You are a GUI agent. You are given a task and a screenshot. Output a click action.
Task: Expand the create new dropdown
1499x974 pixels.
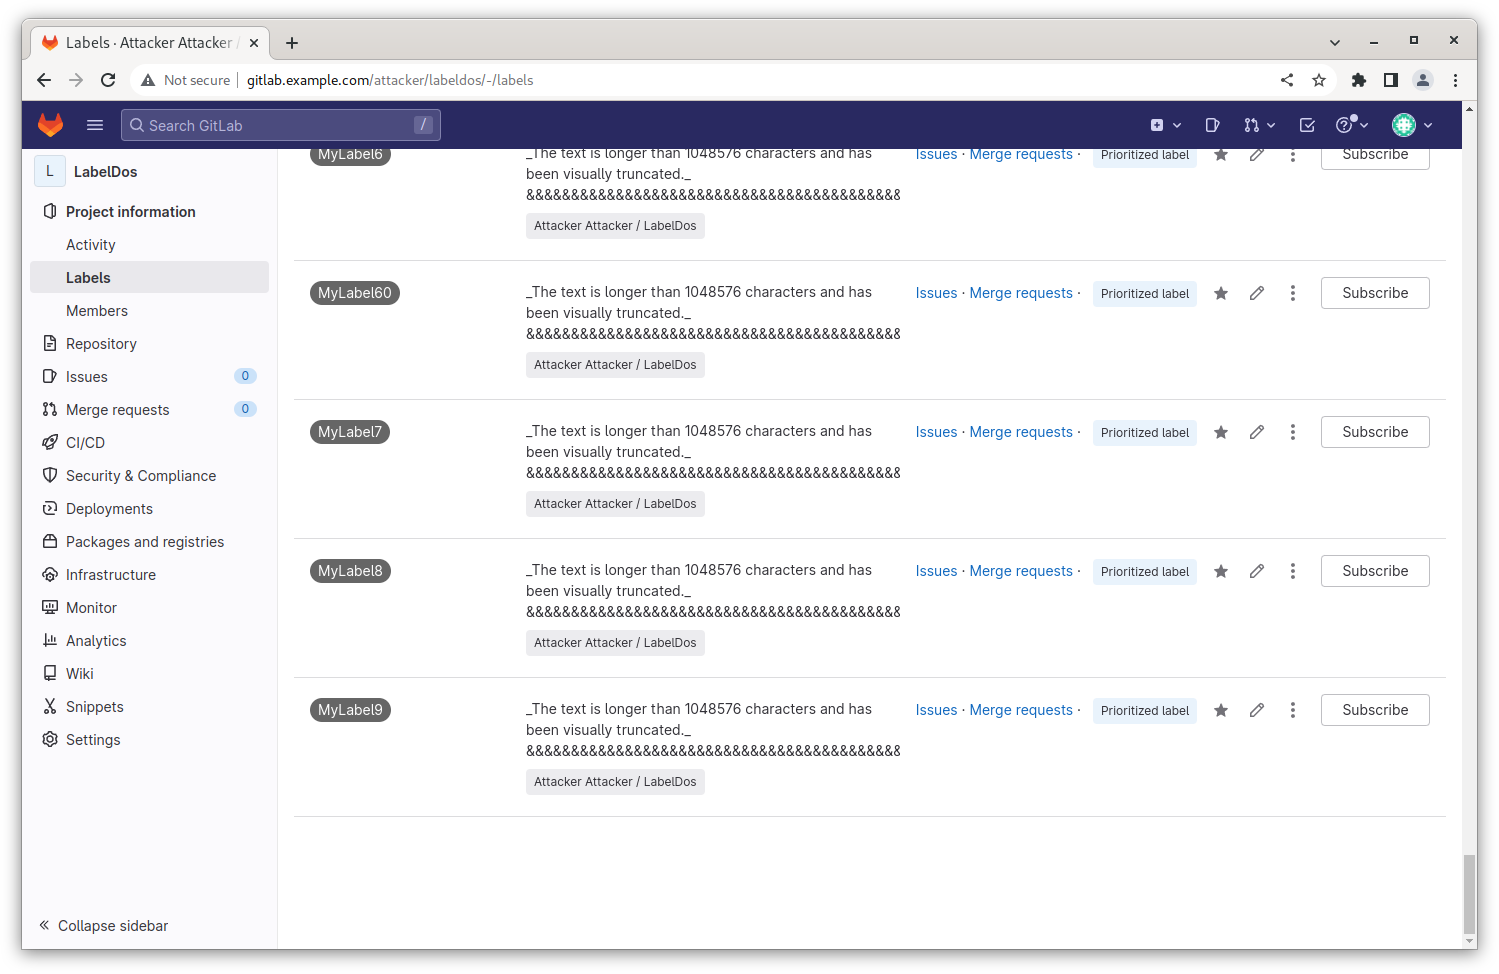tap(1165, 125)
